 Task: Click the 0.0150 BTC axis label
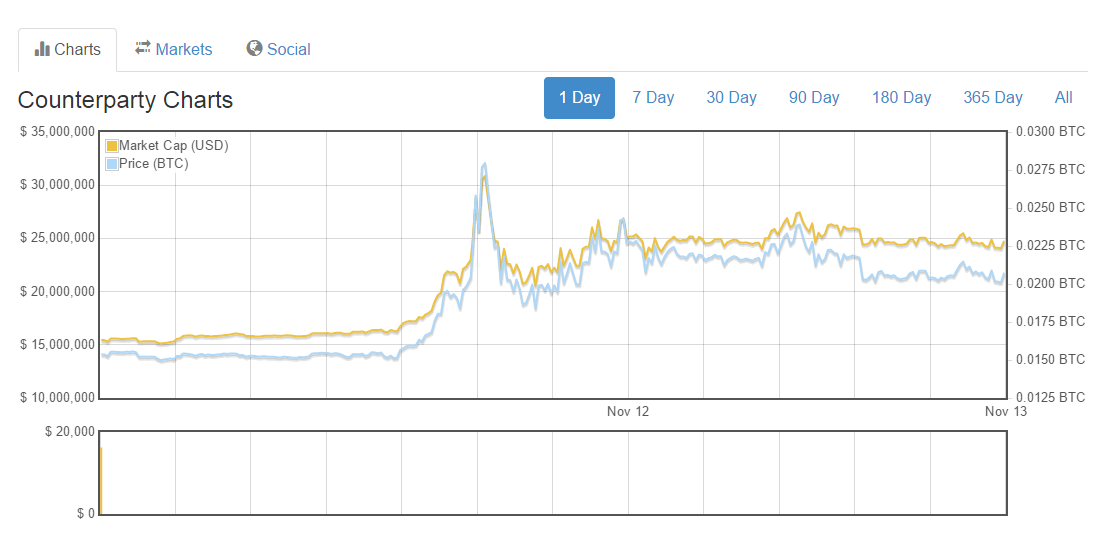(1050, 360)
